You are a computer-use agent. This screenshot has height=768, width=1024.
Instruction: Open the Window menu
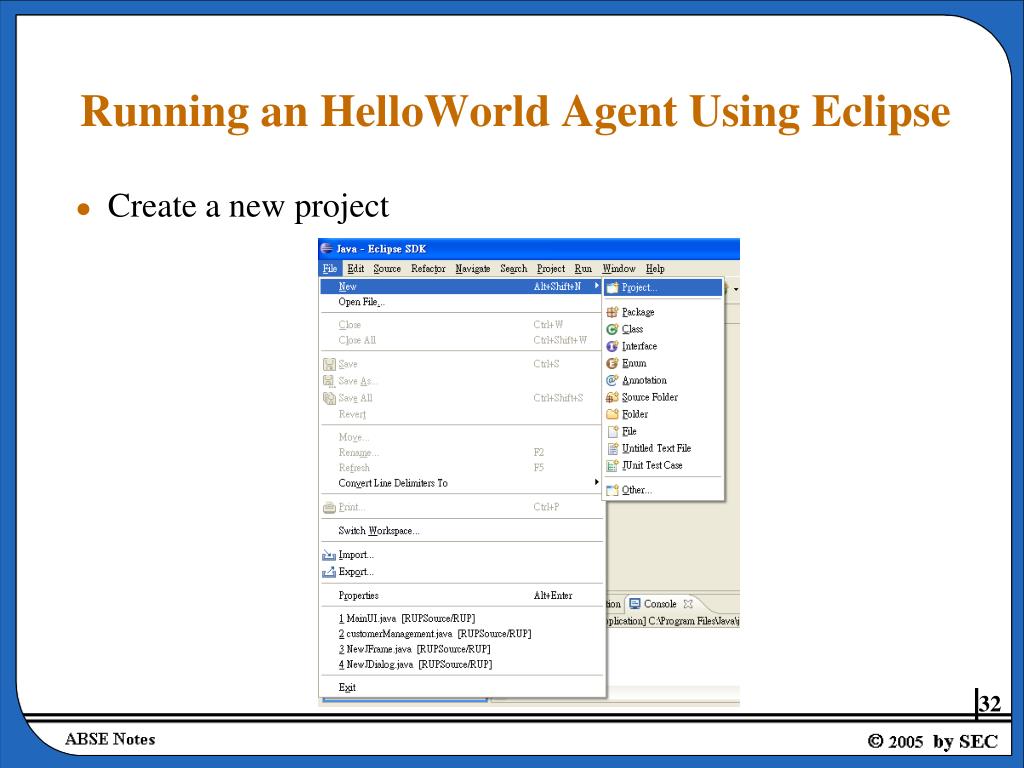[619, 268]
